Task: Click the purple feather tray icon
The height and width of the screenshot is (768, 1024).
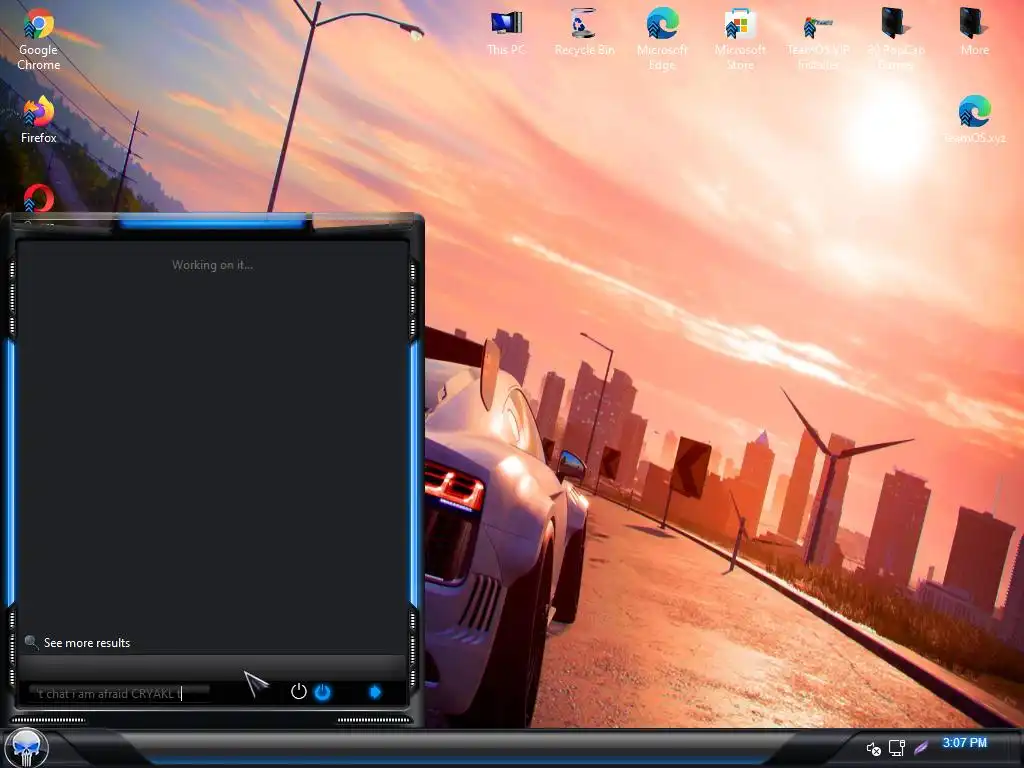Action: (921, 748)
